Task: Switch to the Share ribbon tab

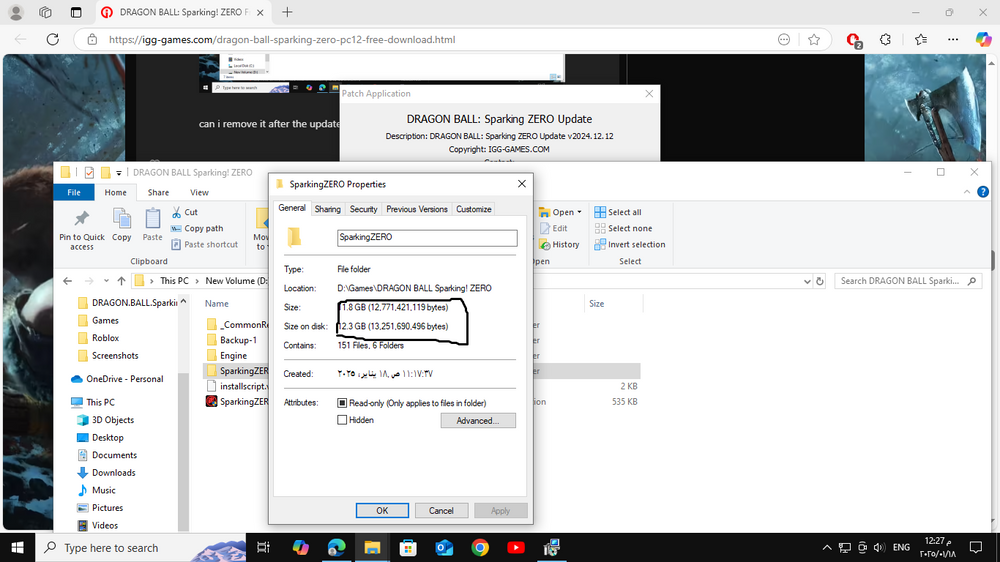Action: 158,192
